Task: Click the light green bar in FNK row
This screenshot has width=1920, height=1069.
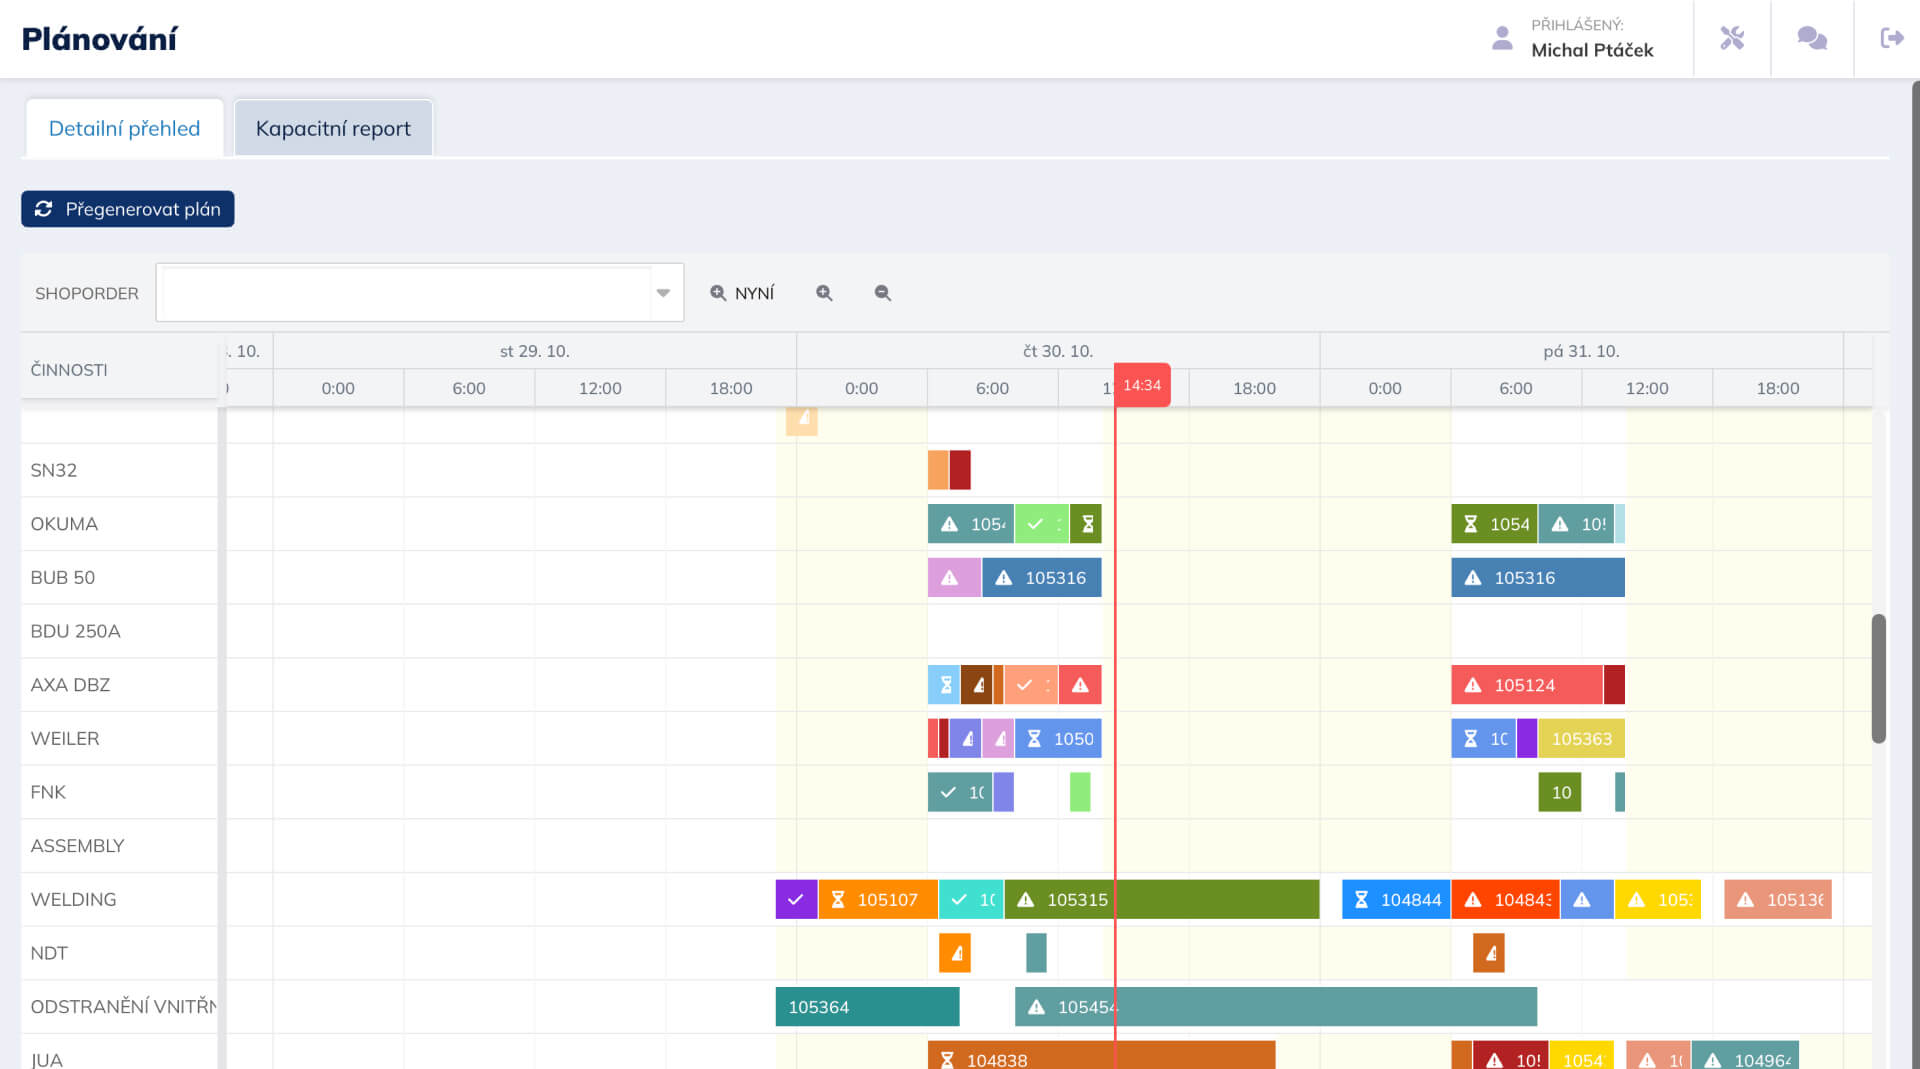Action: tap(1080, 792)
